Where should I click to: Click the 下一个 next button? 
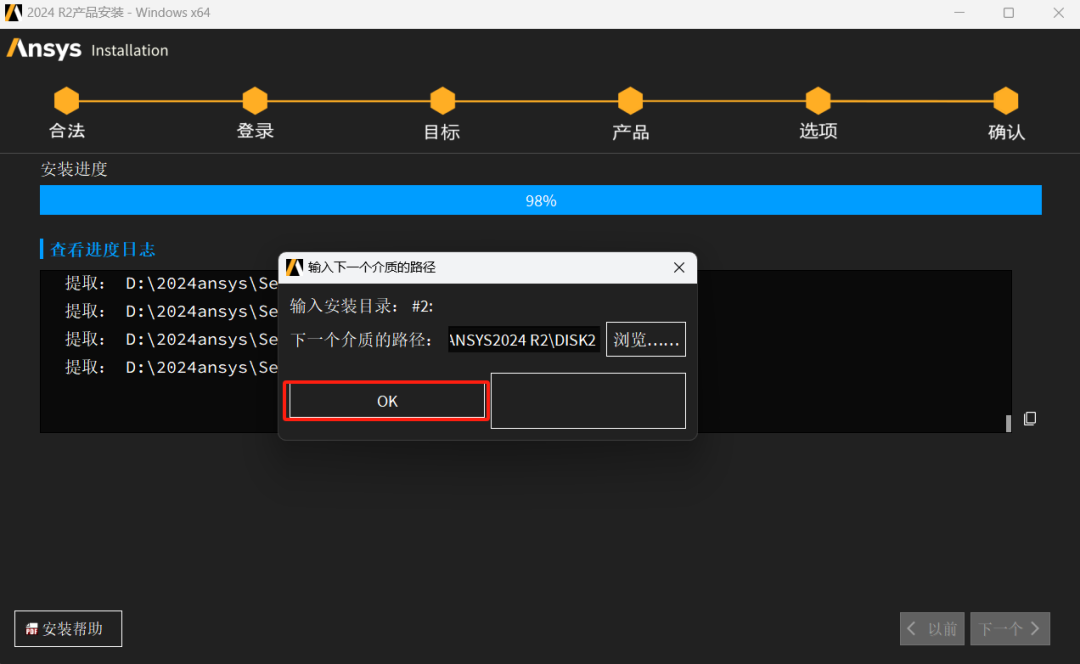[x=1010, y=628]
